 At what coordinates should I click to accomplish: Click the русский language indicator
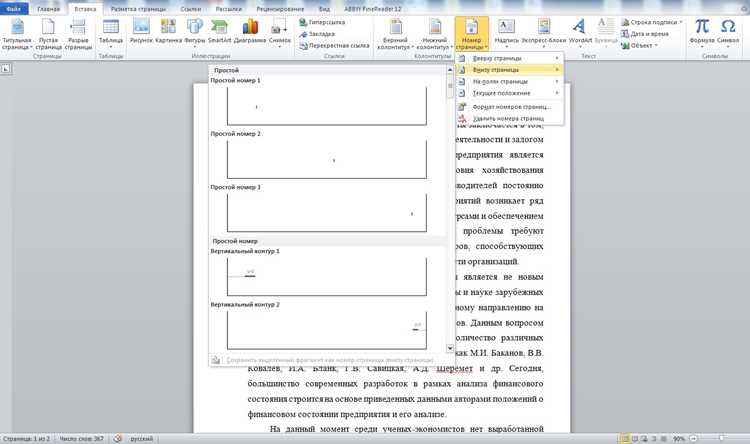coord(142,438)
